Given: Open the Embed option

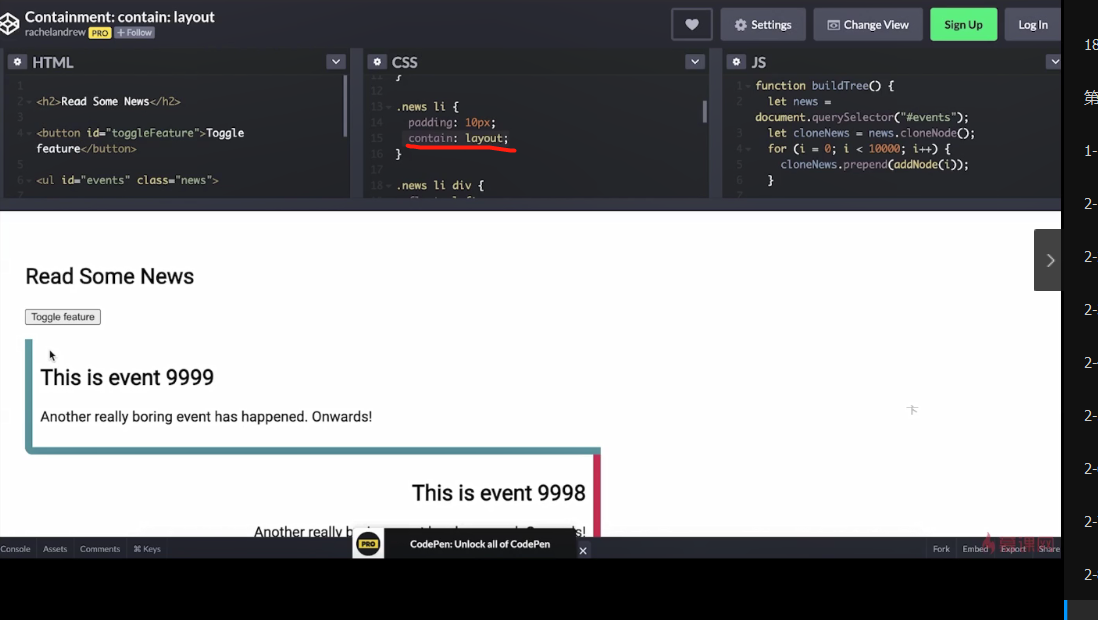Looking at the screenshot, I should pyautogui.click(x=975, y=549).
